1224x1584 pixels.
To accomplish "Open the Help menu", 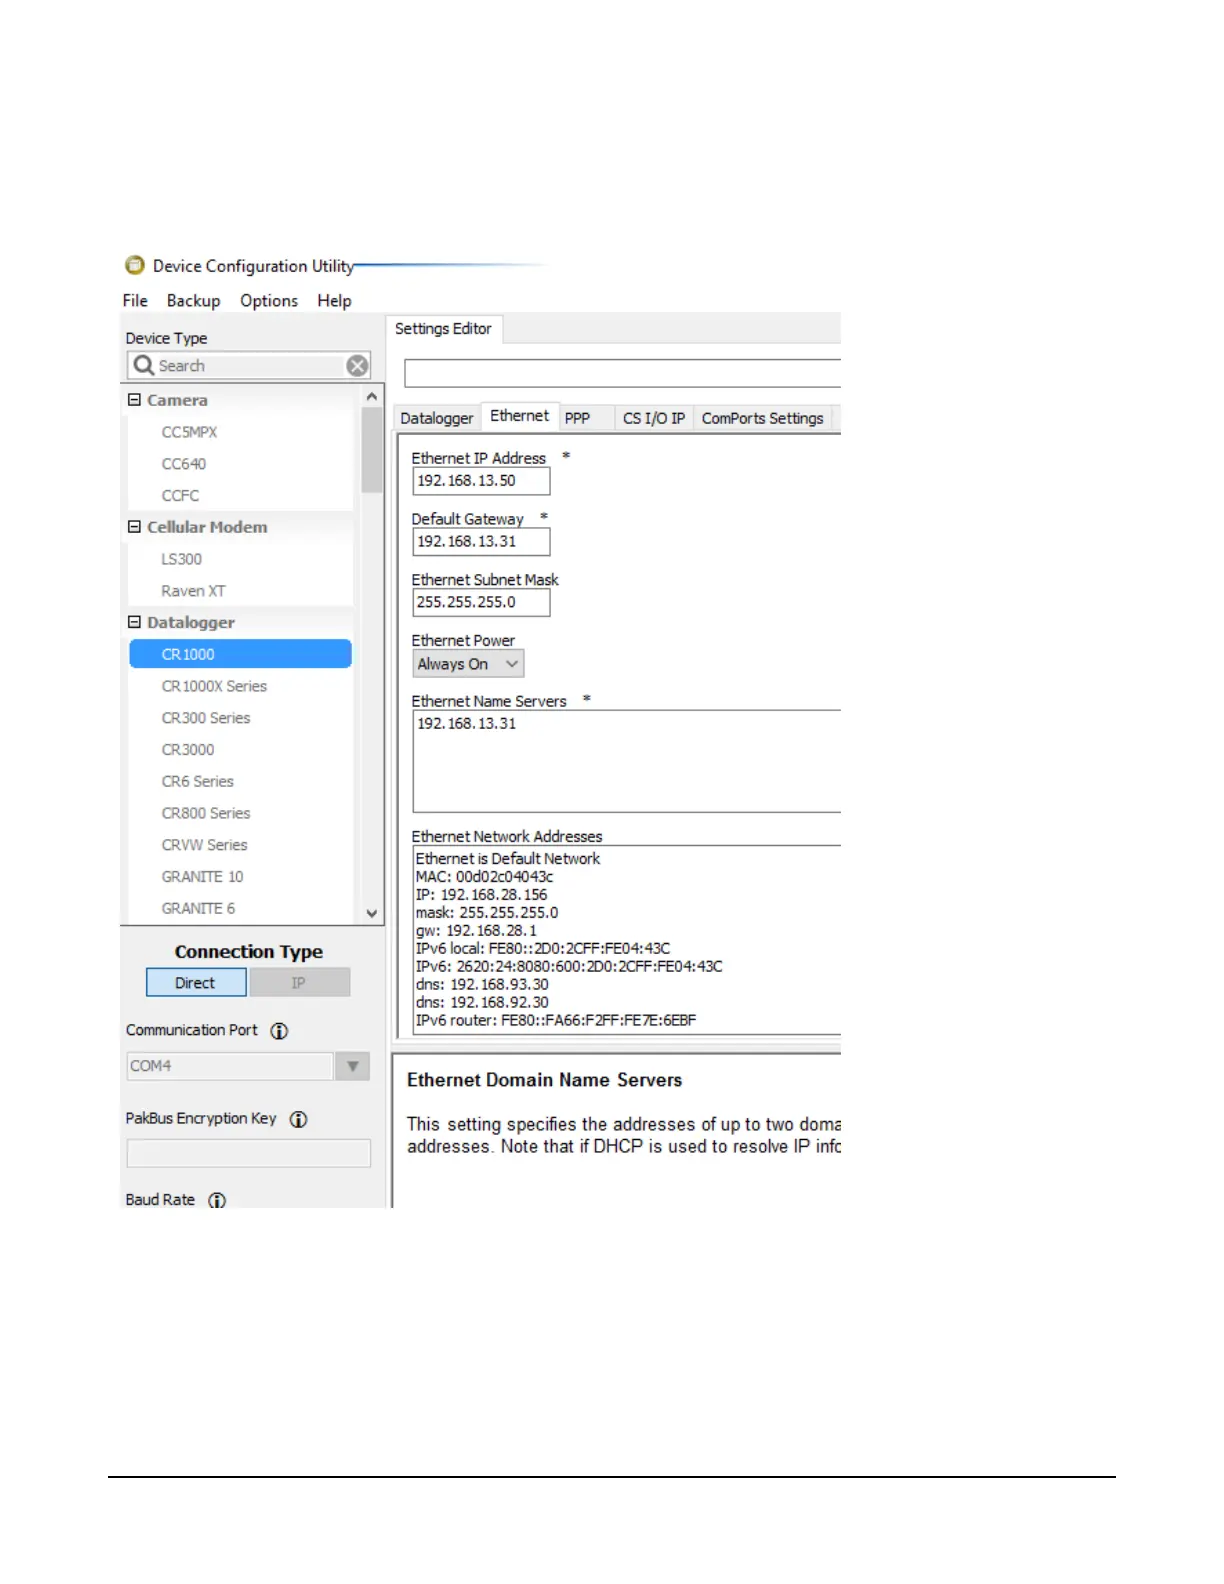I will [334, 301].
